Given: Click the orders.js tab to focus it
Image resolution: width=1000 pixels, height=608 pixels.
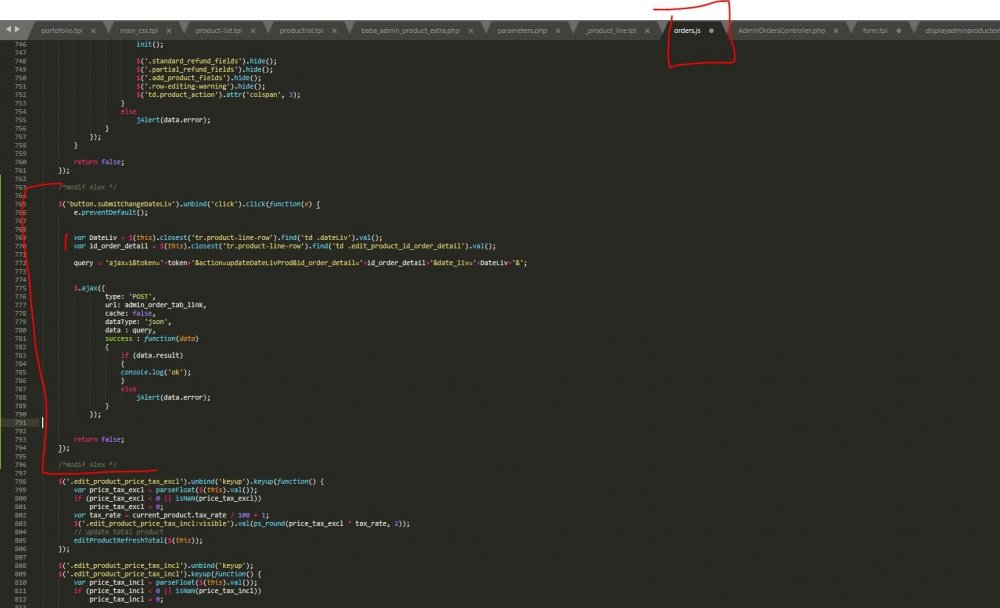Looking at the screenshot, I should tap(685, 30).
